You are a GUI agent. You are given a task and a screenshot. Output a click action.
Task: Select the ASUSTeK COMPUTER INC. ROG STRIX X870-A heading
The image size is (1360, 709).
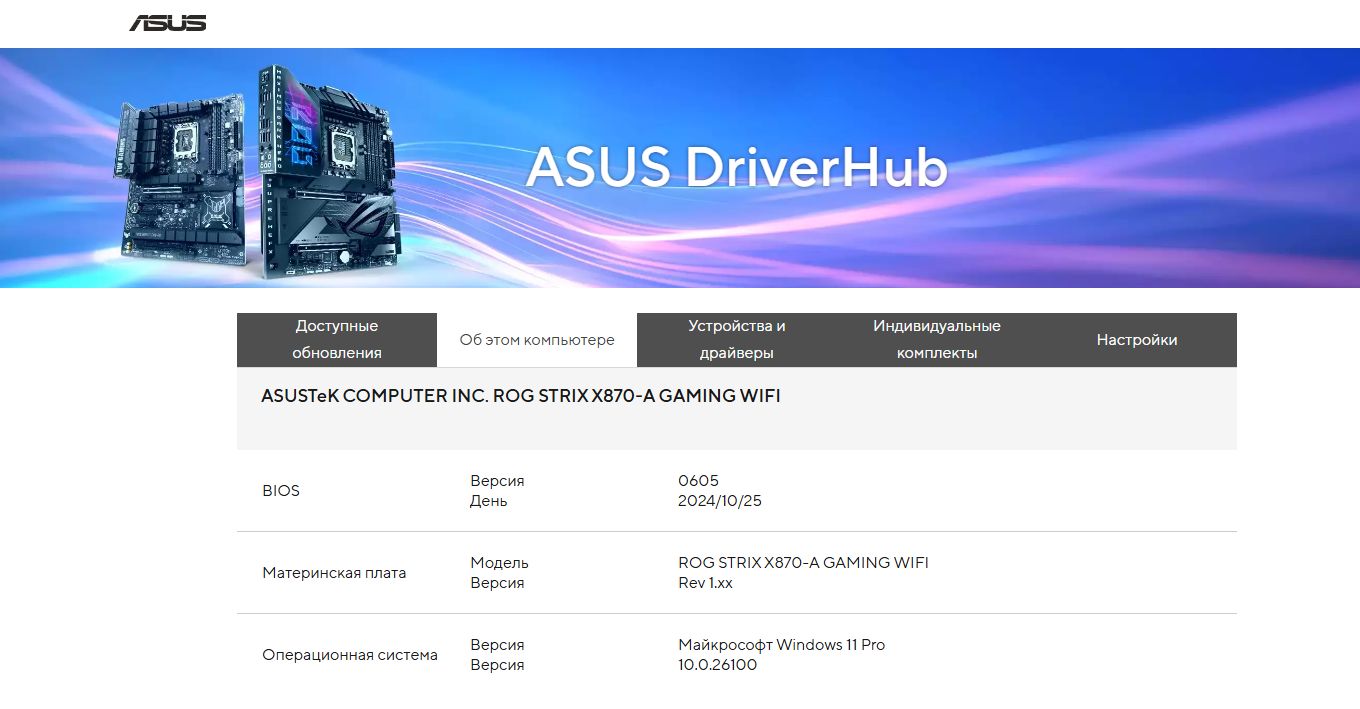521,396
